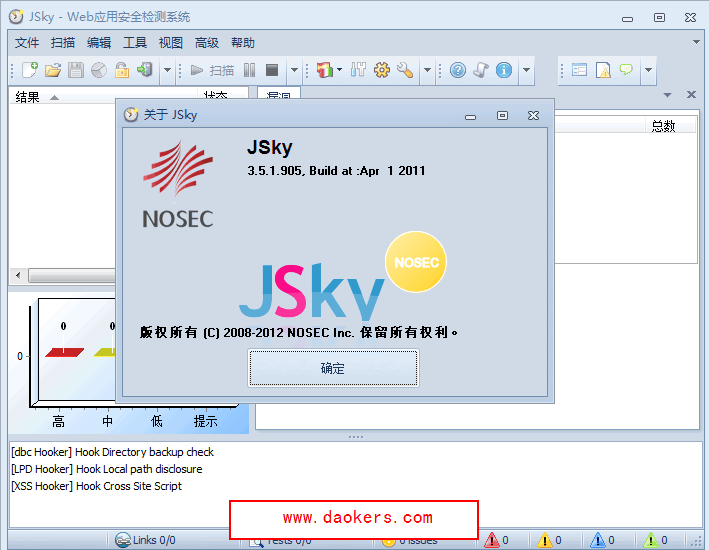Click the pie chart report icon
Image resolution: width=709 pixels, height=550 pixels.
click(x=99, y=70)
